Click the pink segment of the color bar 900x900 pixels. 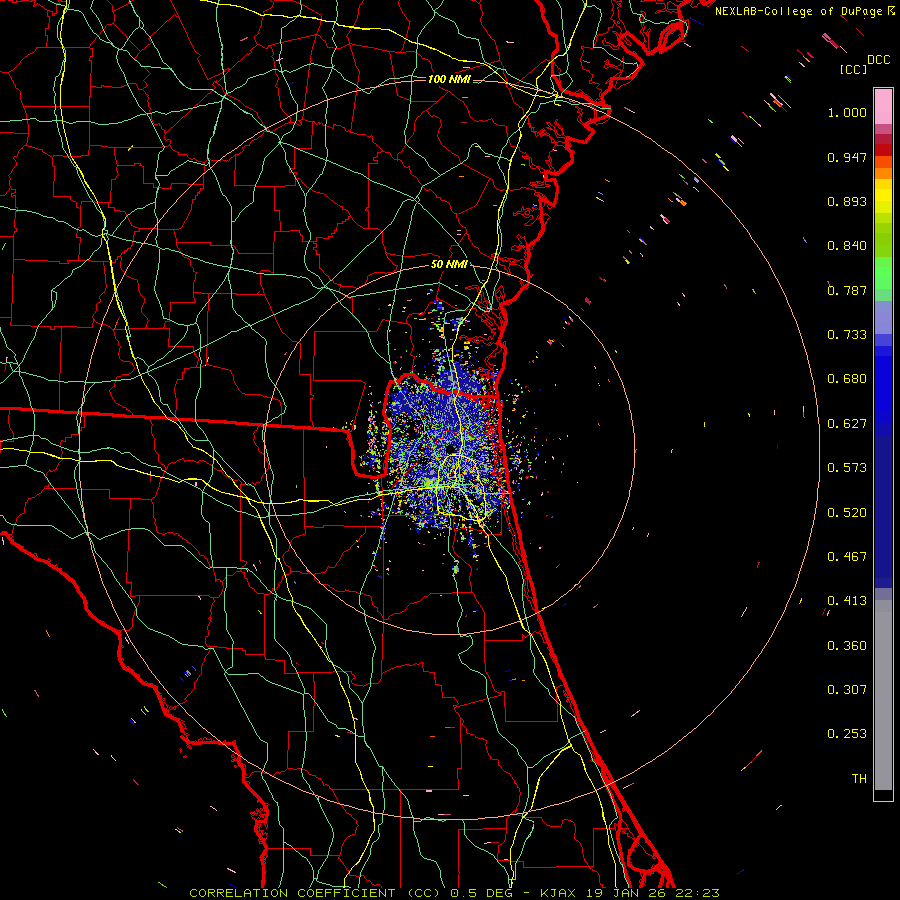[x=883, y=107]
